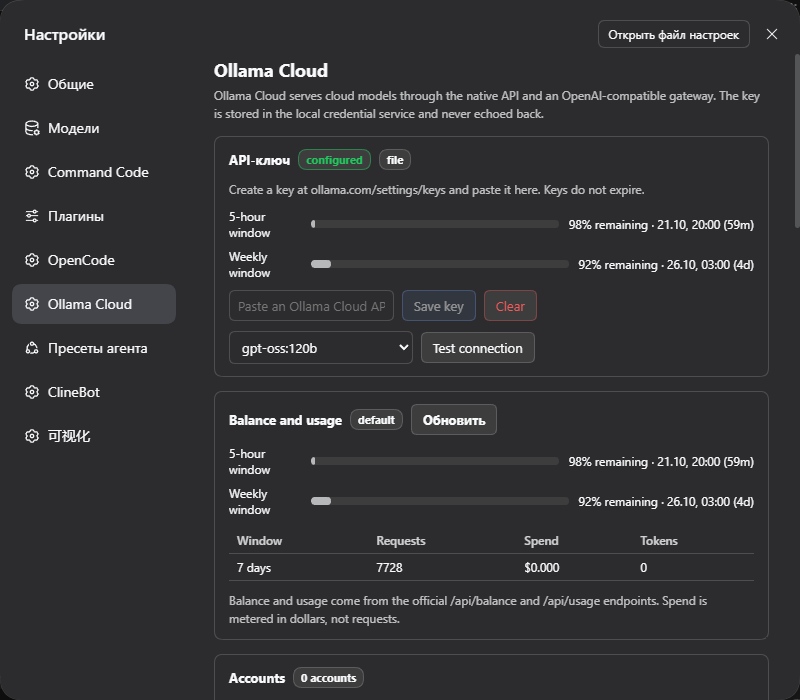Click the vertical scrollbar thumb

(x=797, y=140)
